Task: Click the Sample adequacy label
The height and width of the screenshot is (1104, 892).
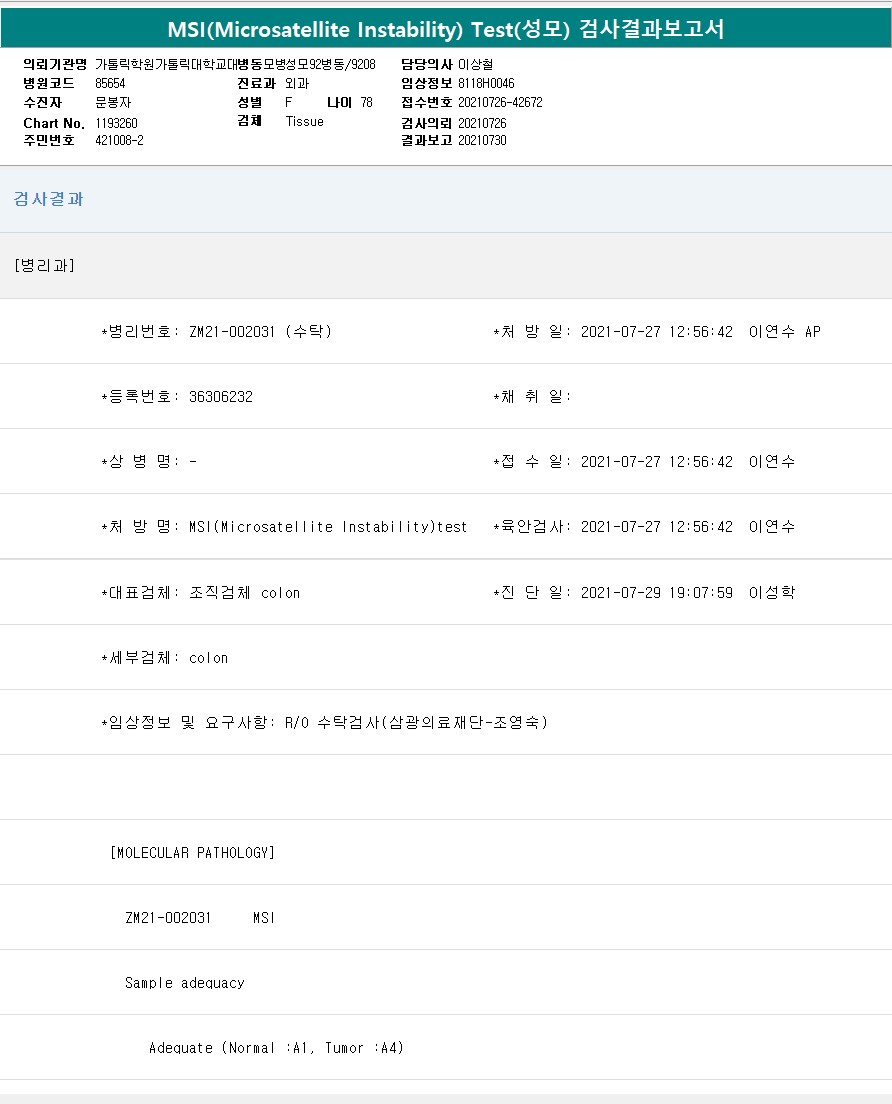Action: pyautogui.click(x=184, y=983)
